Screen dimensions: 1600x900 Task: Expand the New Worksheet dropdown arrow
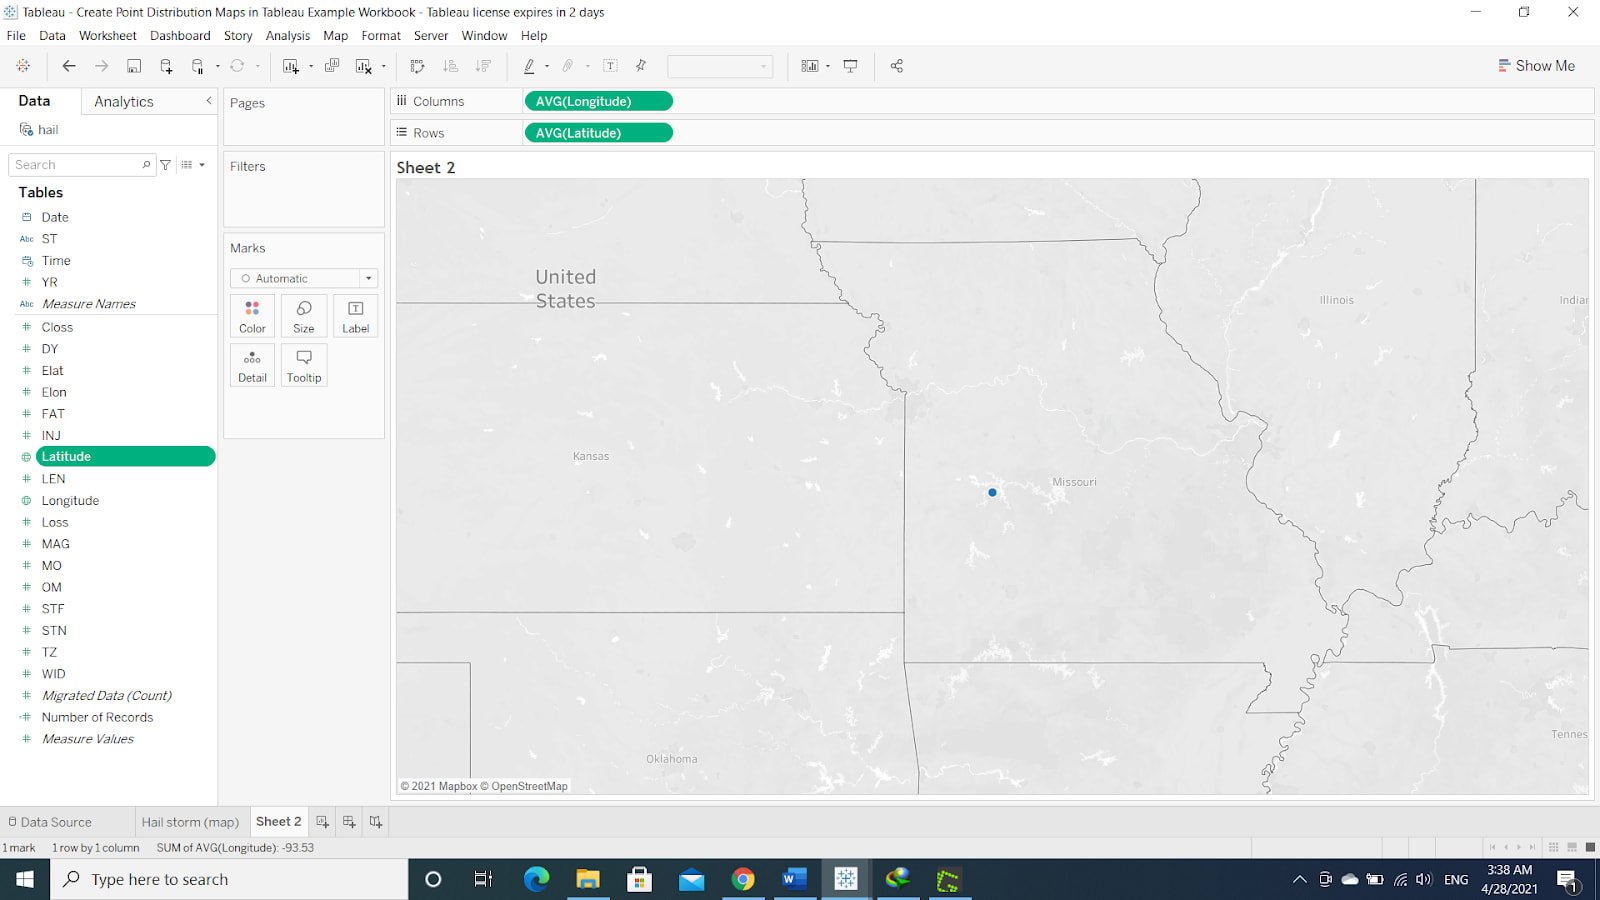click(311, 66)
